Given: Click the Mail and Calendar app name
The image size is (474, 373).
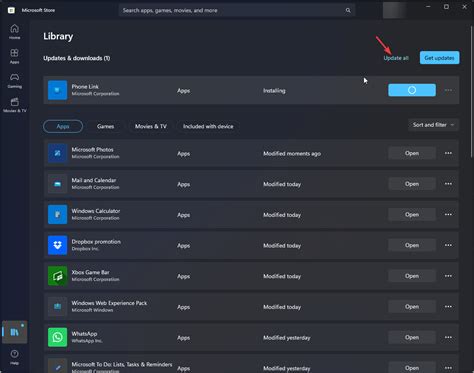Looking at the screenshot, I should pyautogui.click(x=94, y=180).
